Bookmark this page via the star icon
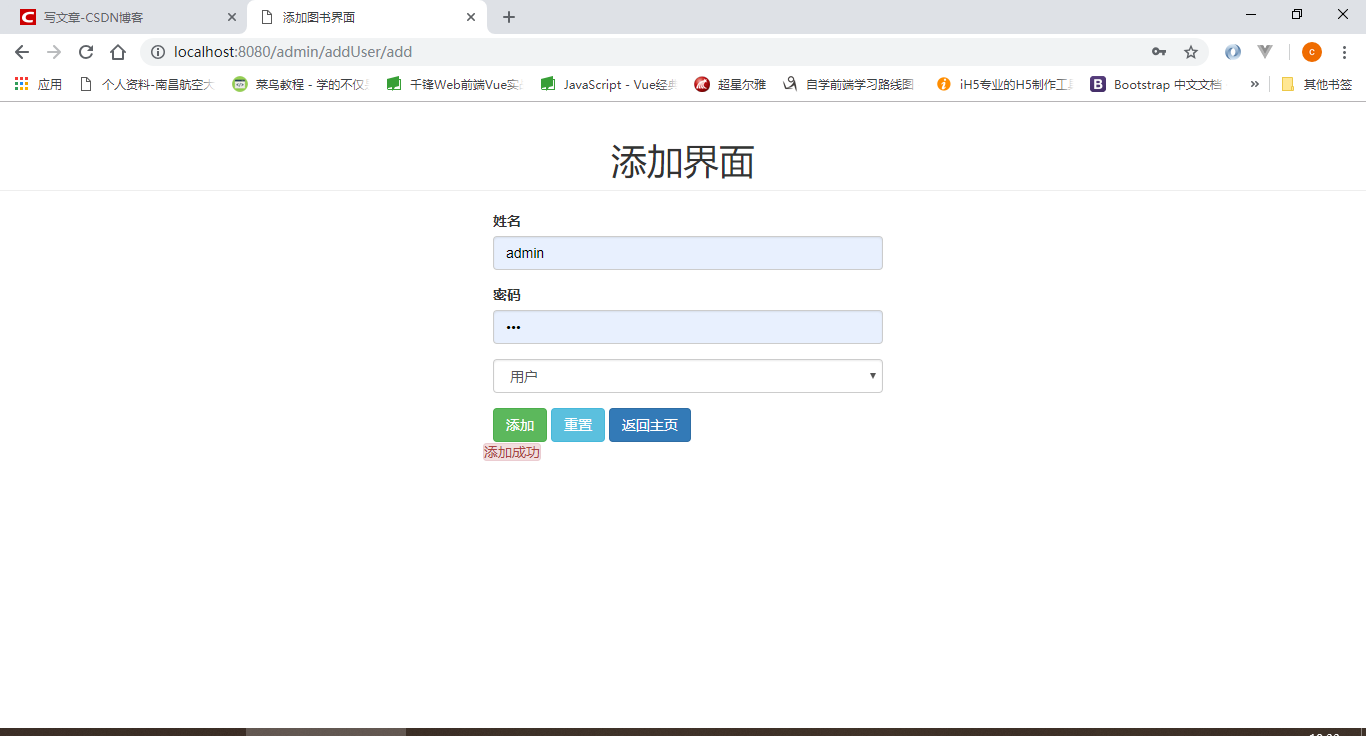 tap(1190, 51)
